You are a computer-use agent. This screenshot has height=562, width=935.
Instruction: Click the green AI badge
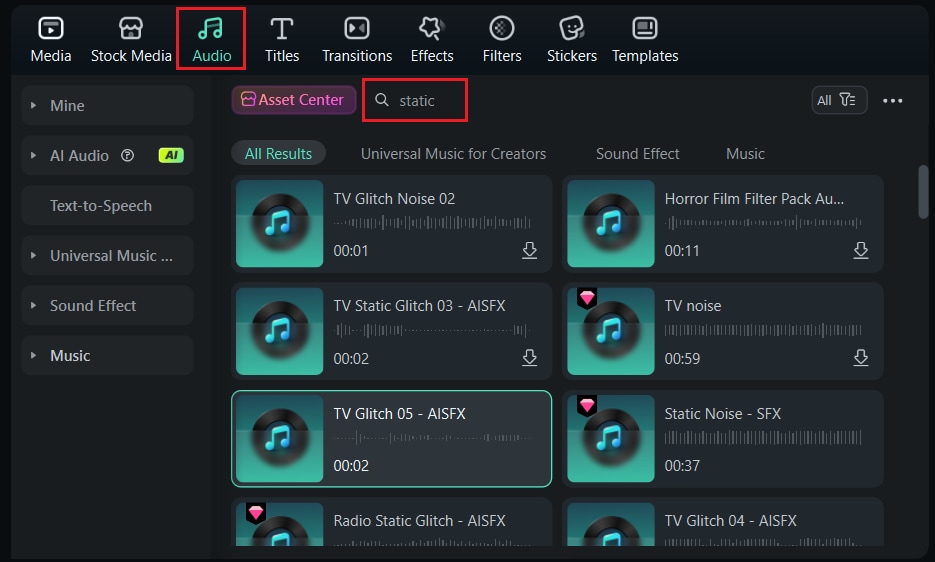coord(171,156)
